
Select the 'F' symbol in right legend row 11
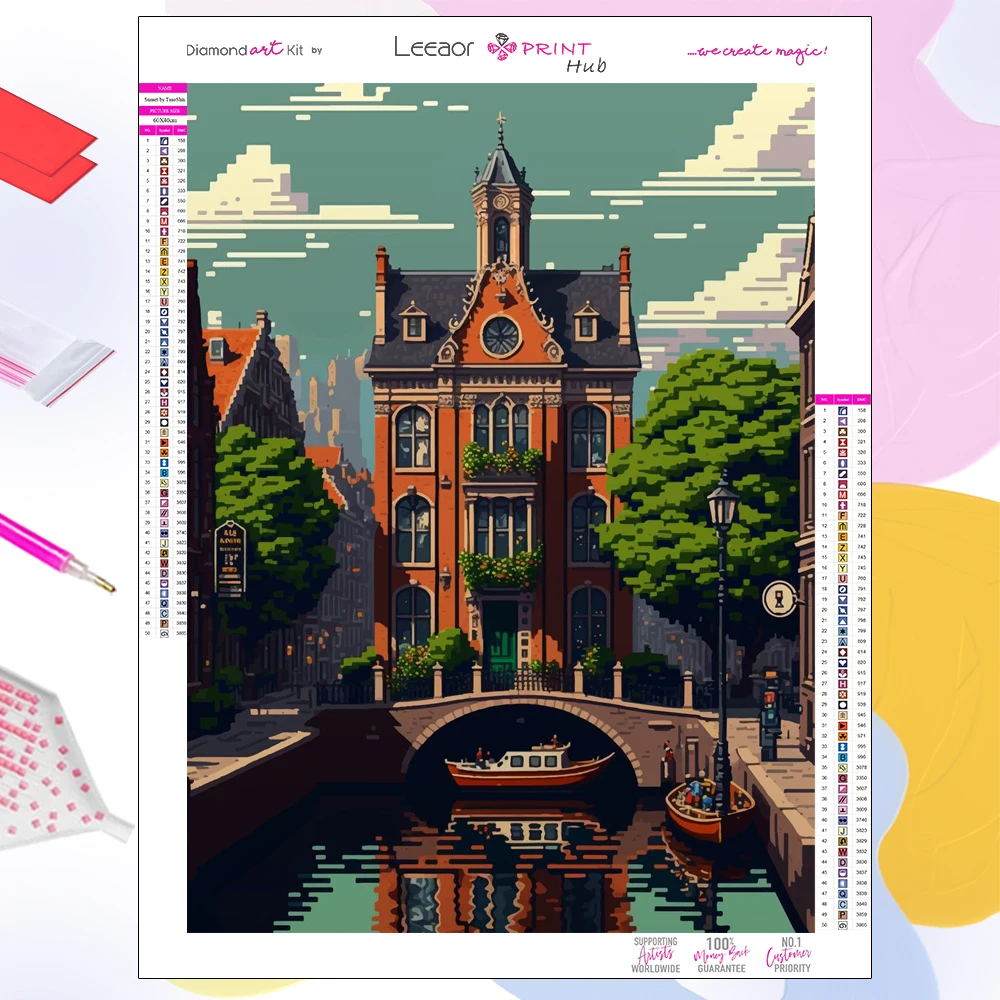pyautogui.click(x=842, y=516)
